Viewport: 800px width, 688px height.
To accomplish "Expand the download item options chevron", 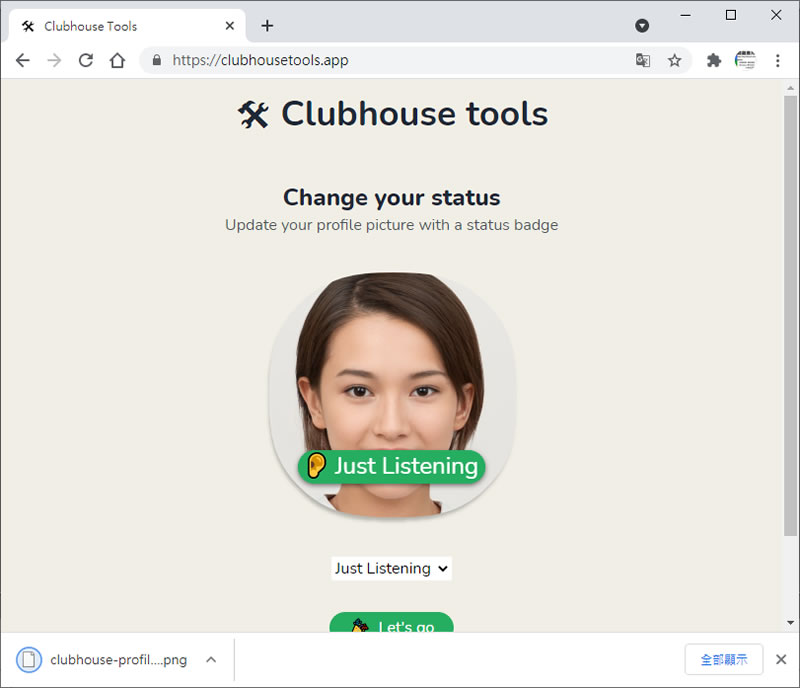I will click(211, 659).
